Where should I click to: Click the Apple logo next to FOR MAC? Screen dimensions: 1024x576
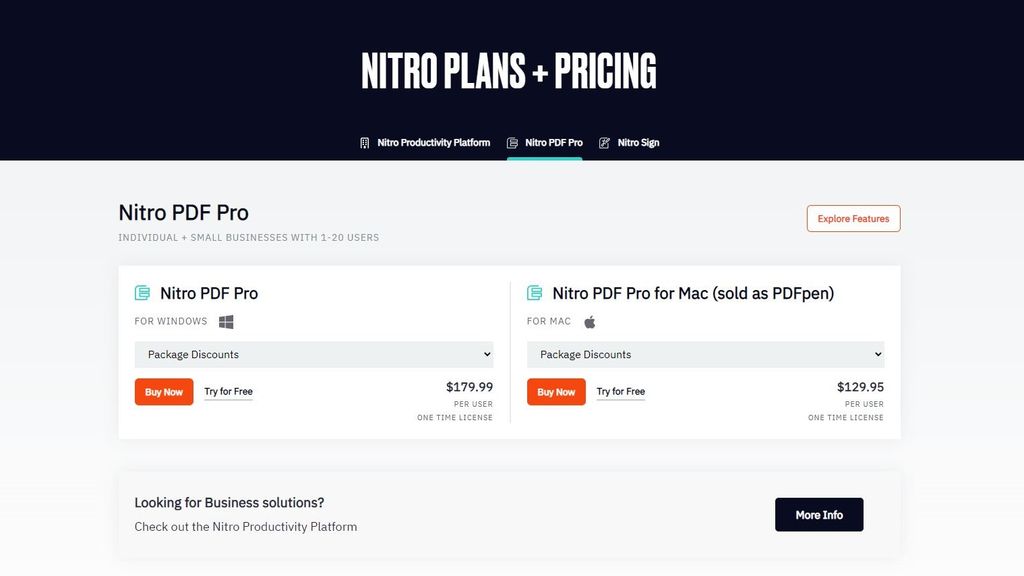pyautogui.click(x=590, y=321)
